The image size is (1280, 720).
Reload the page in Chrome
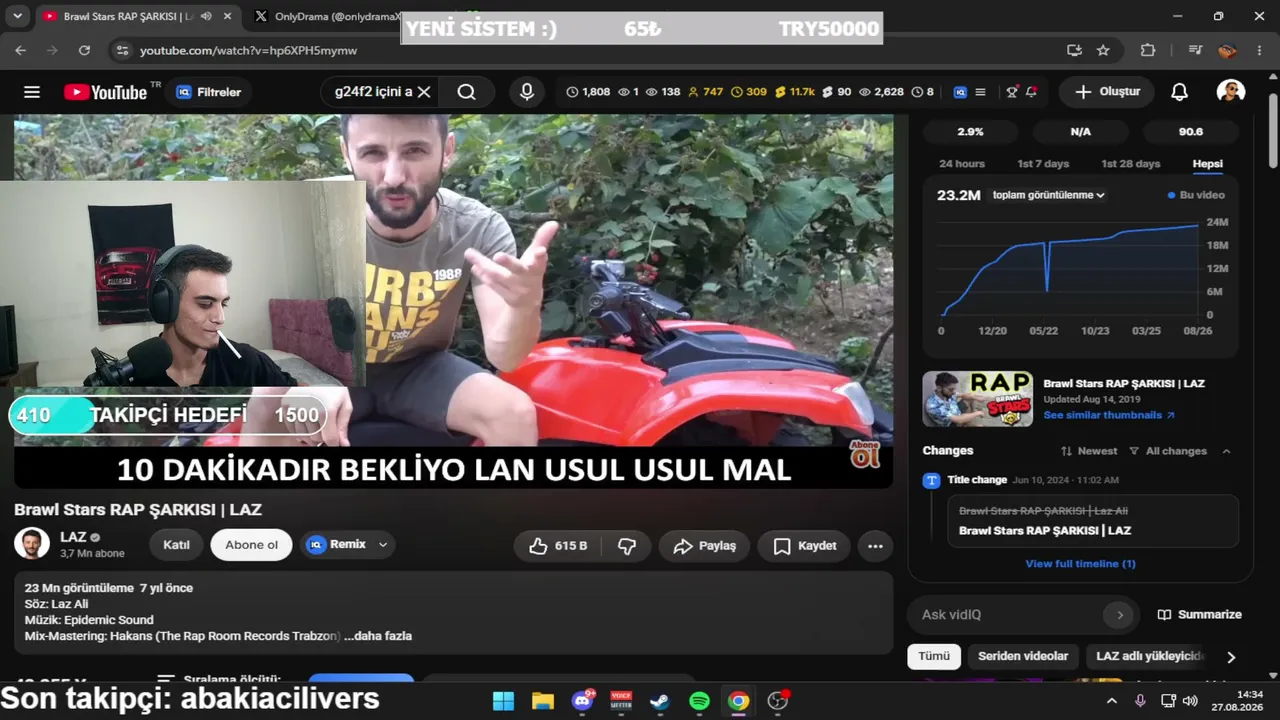coord(84,50)
